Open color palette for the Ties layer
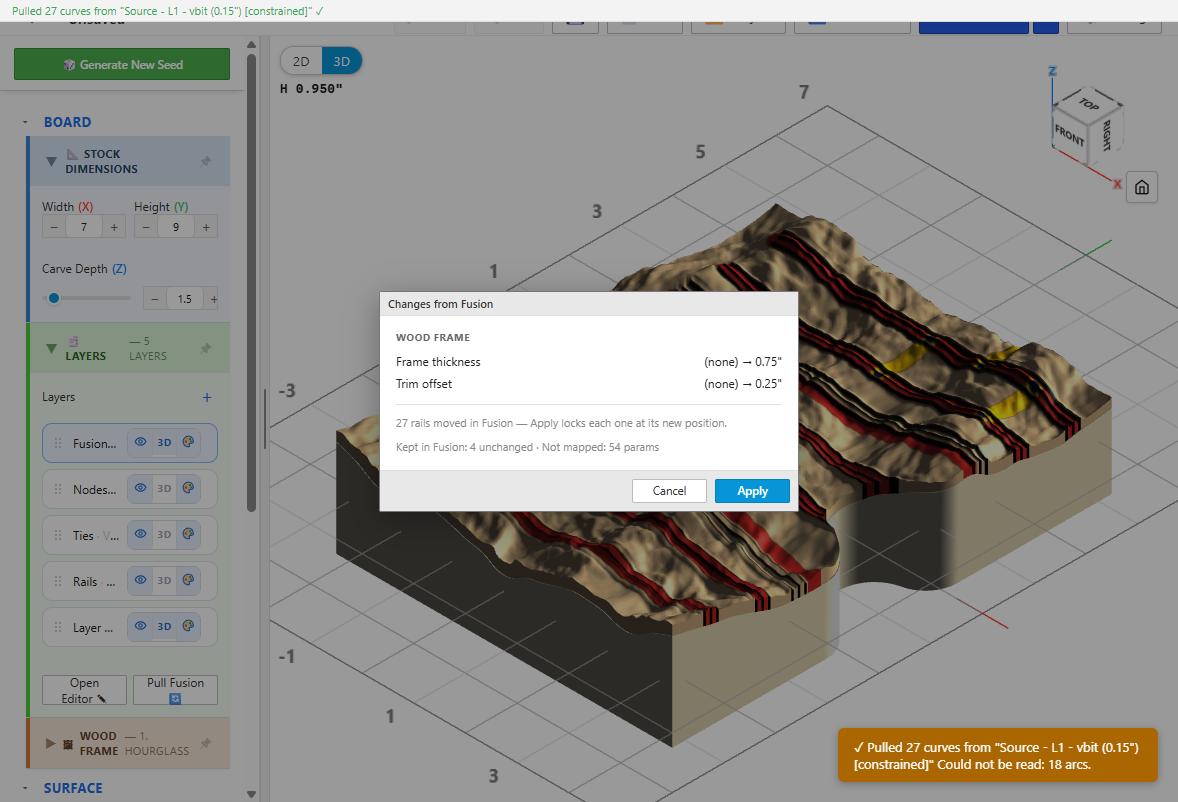Screen dimensions: 1178x802 click(x=189, y=534)
